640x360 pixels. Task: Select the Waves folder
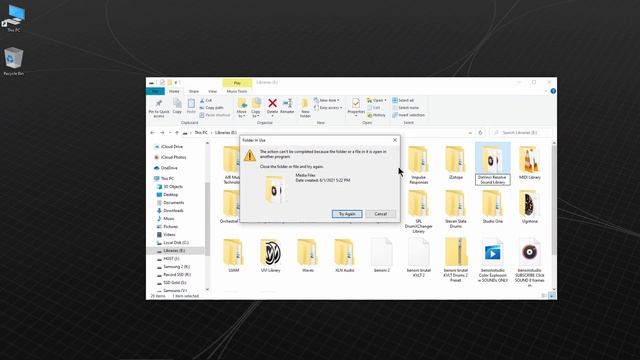pos(307,255)
